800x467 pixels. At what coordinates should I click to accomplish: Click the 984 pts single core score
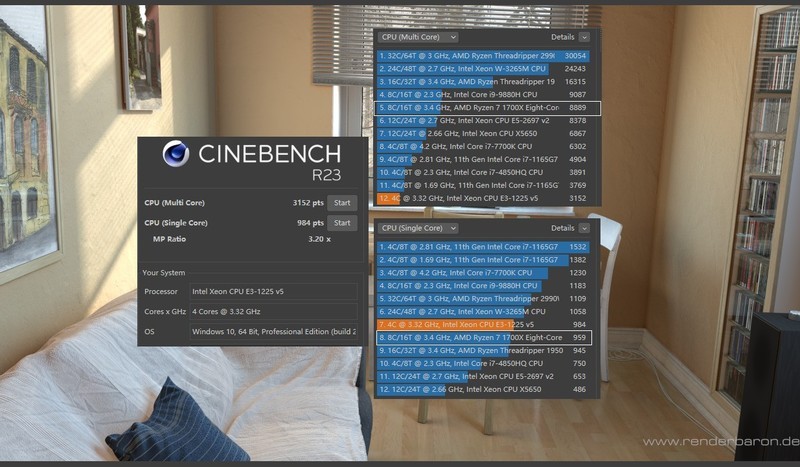point(310,223)
